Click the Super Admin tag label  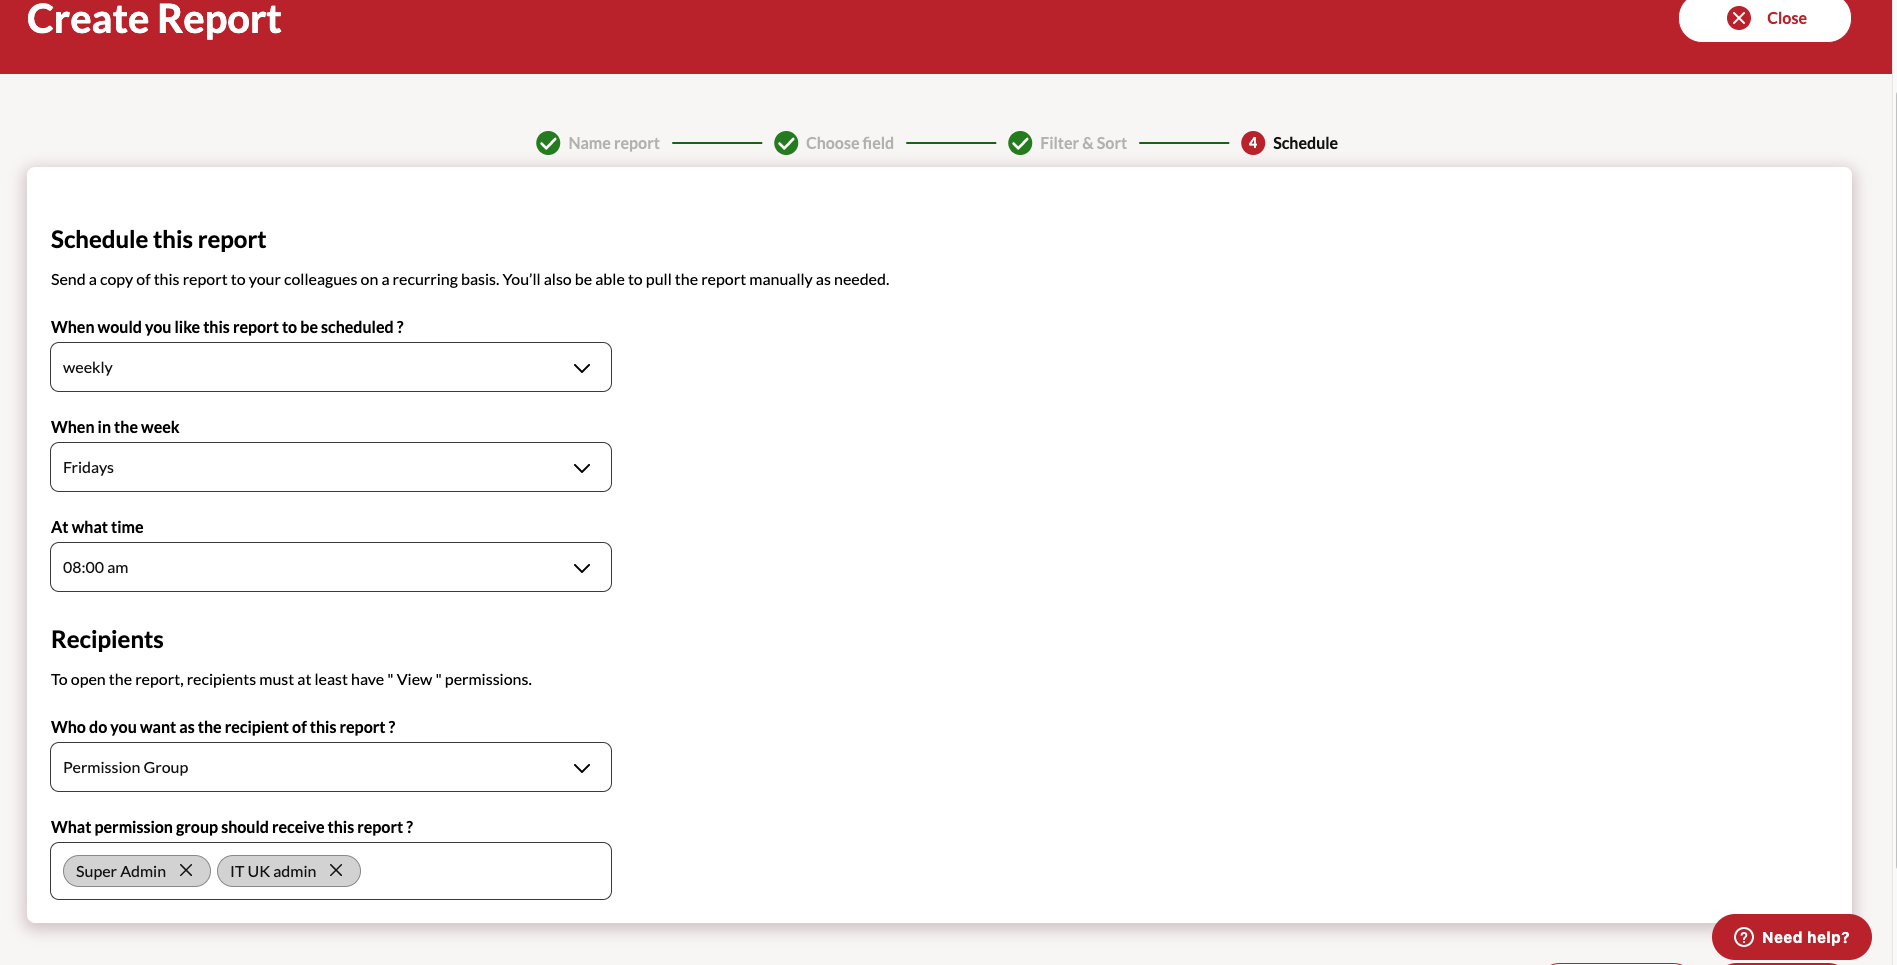point(121,871)
